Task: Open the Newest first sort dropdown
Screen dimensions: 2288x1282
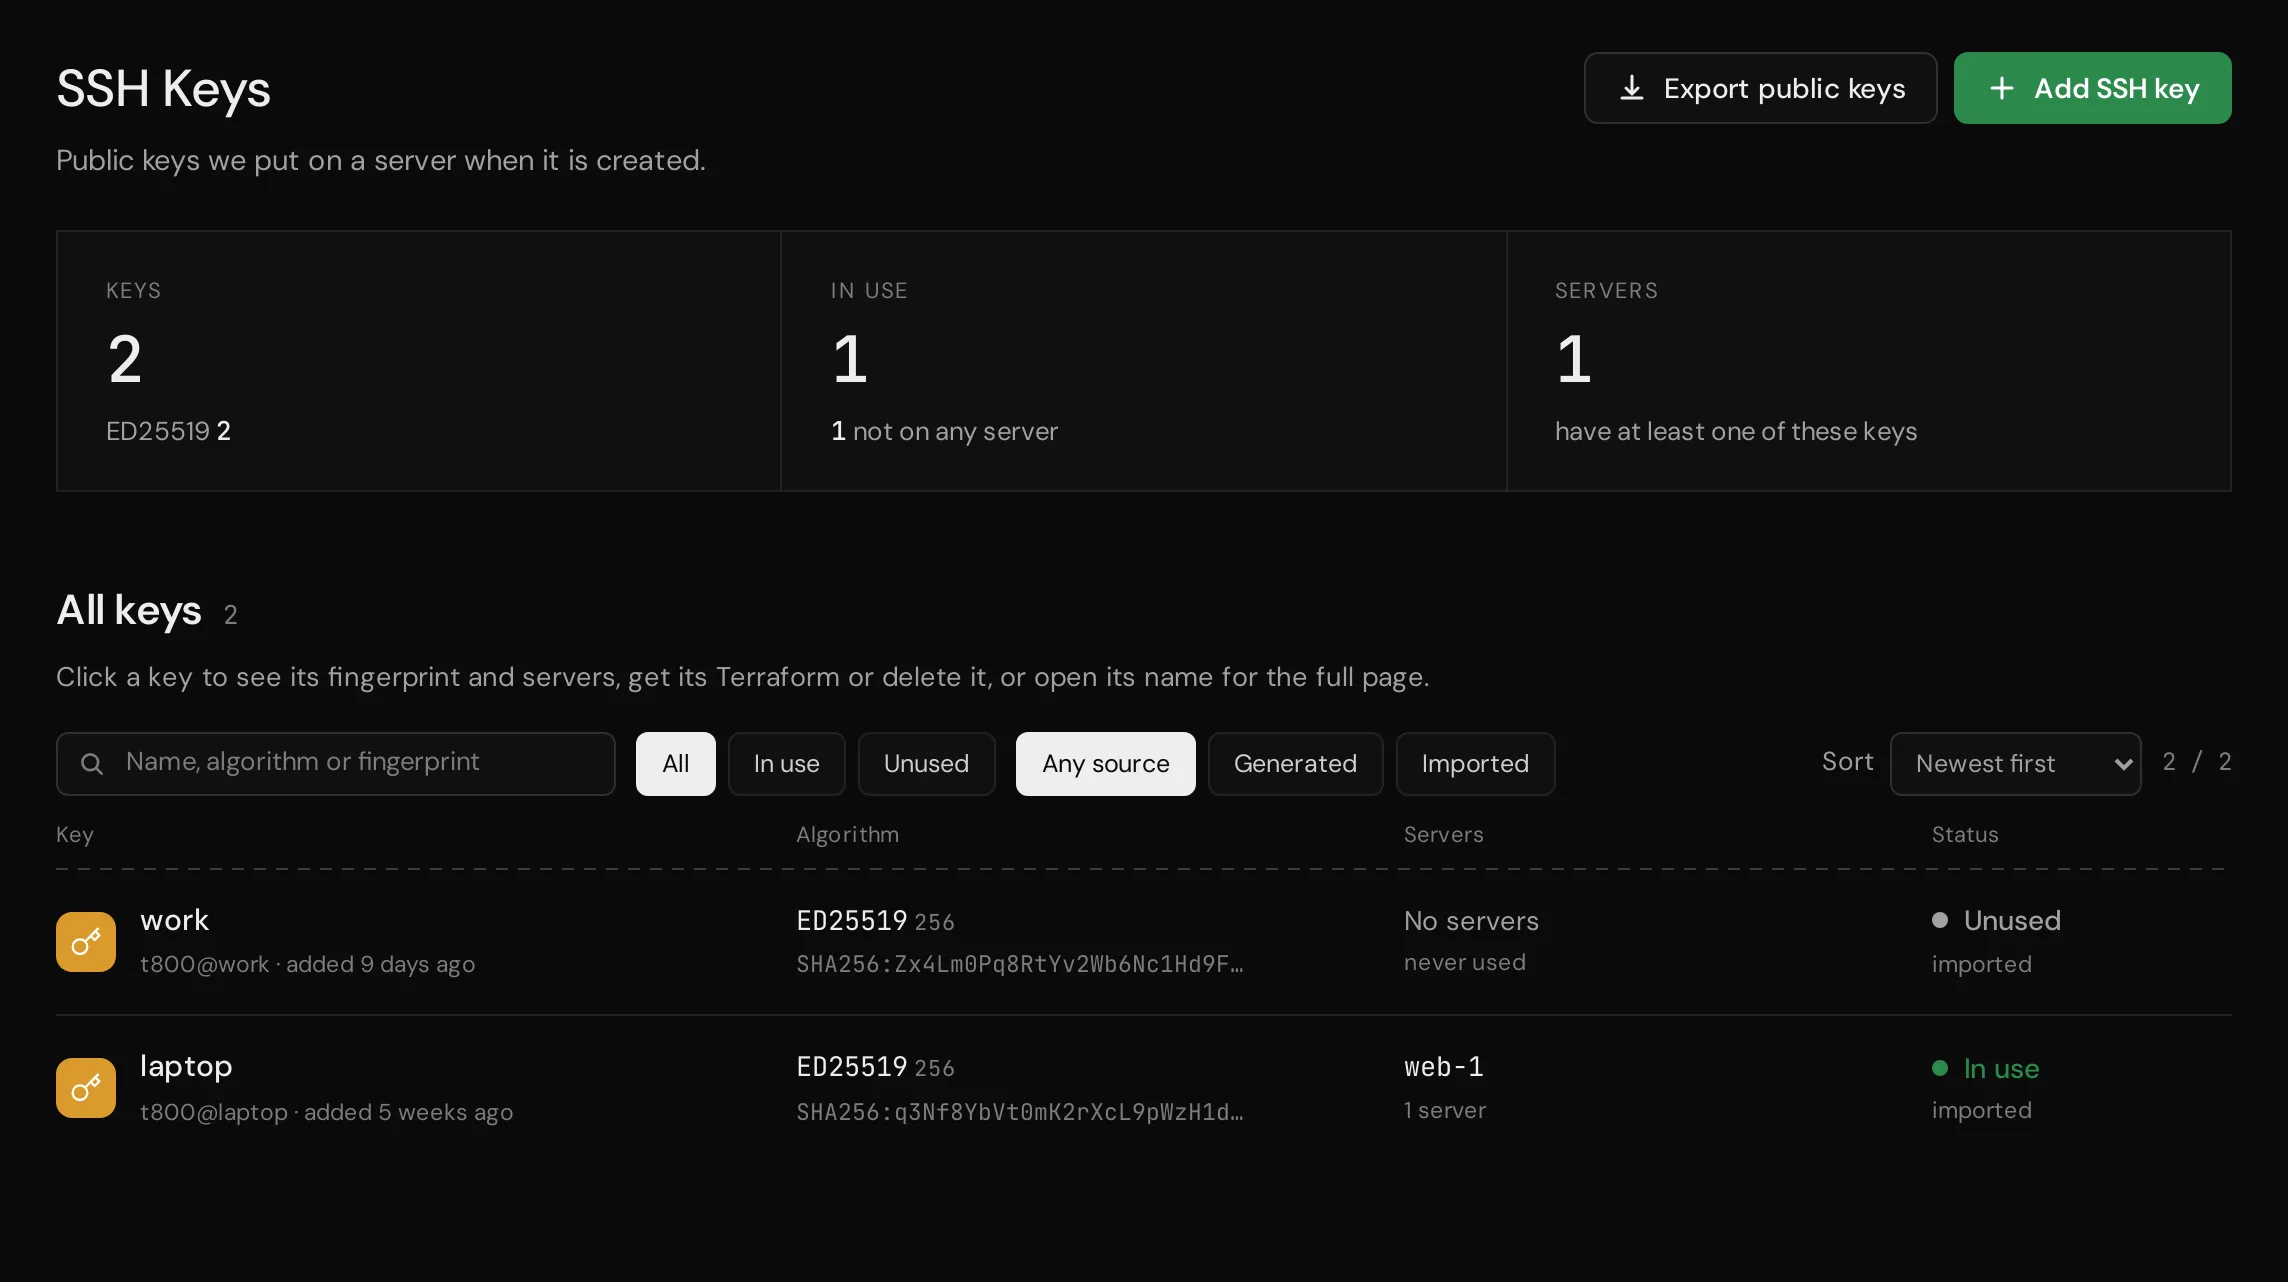Action: [x=2016, y=764]
